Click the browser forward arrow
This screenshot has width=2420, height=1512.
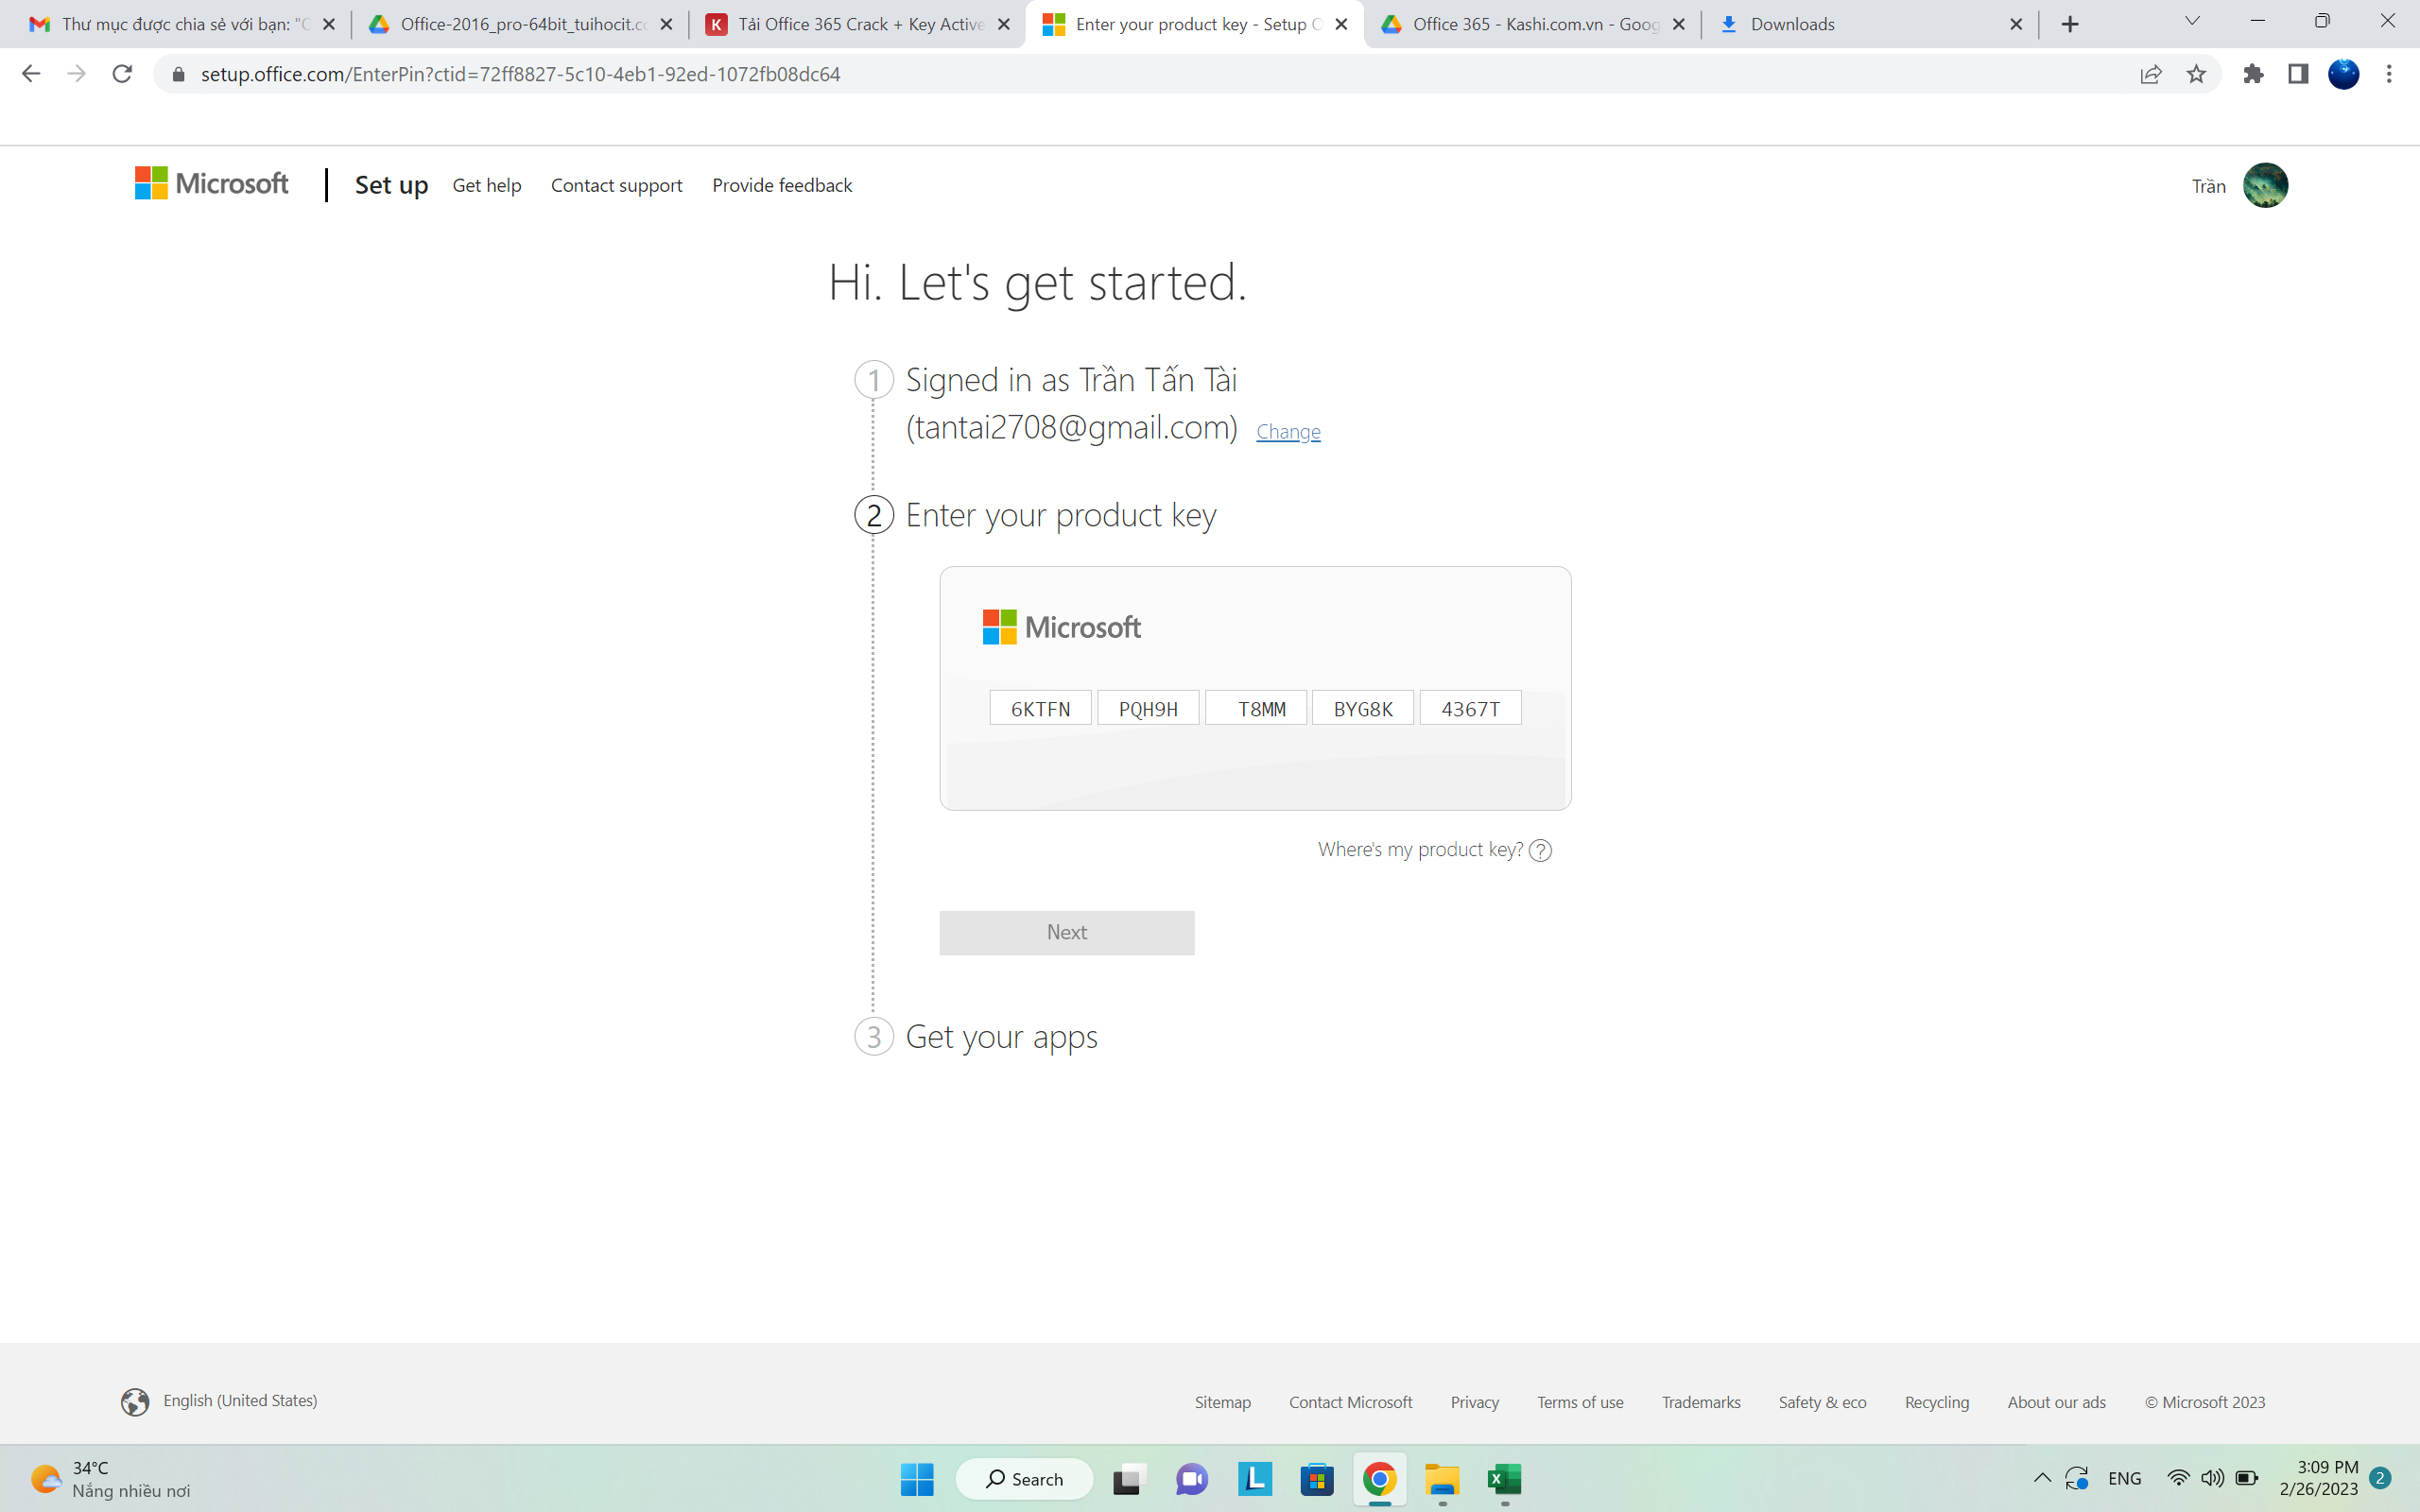pos(76,74)
